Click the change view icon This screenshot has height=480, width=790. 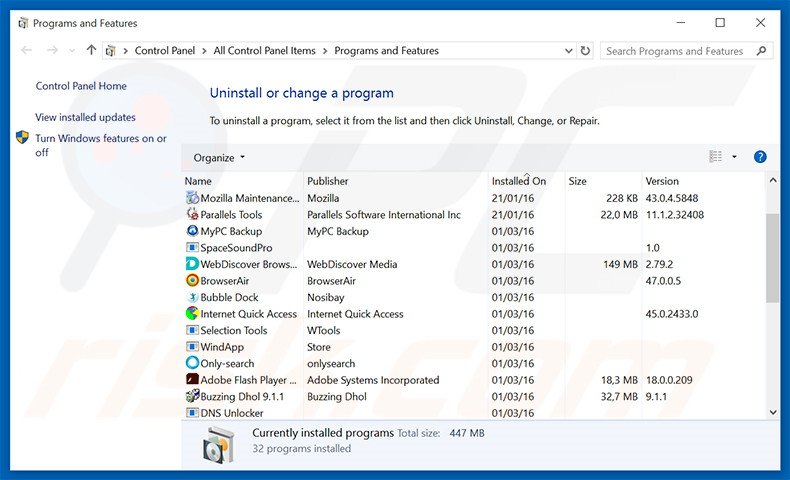715,157
